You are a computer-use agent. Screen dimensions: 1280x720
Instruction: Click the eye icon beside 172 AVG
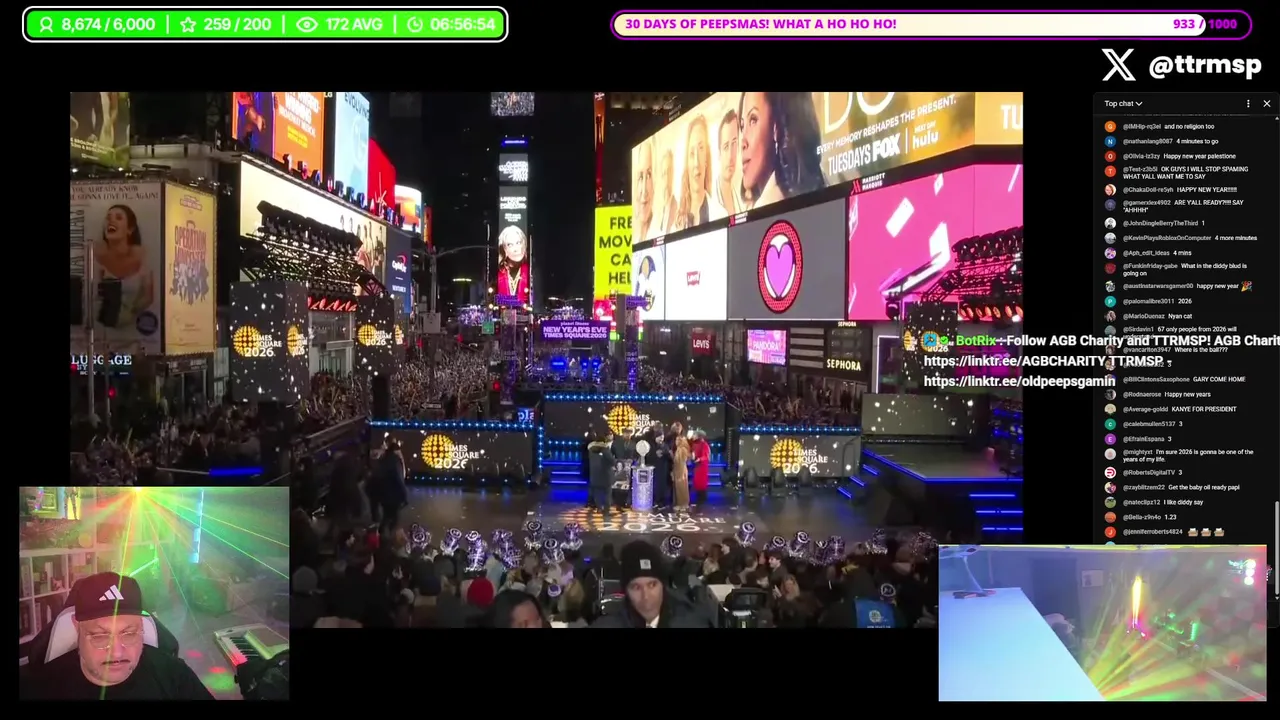pyautogui.click(x=307, y=24)
